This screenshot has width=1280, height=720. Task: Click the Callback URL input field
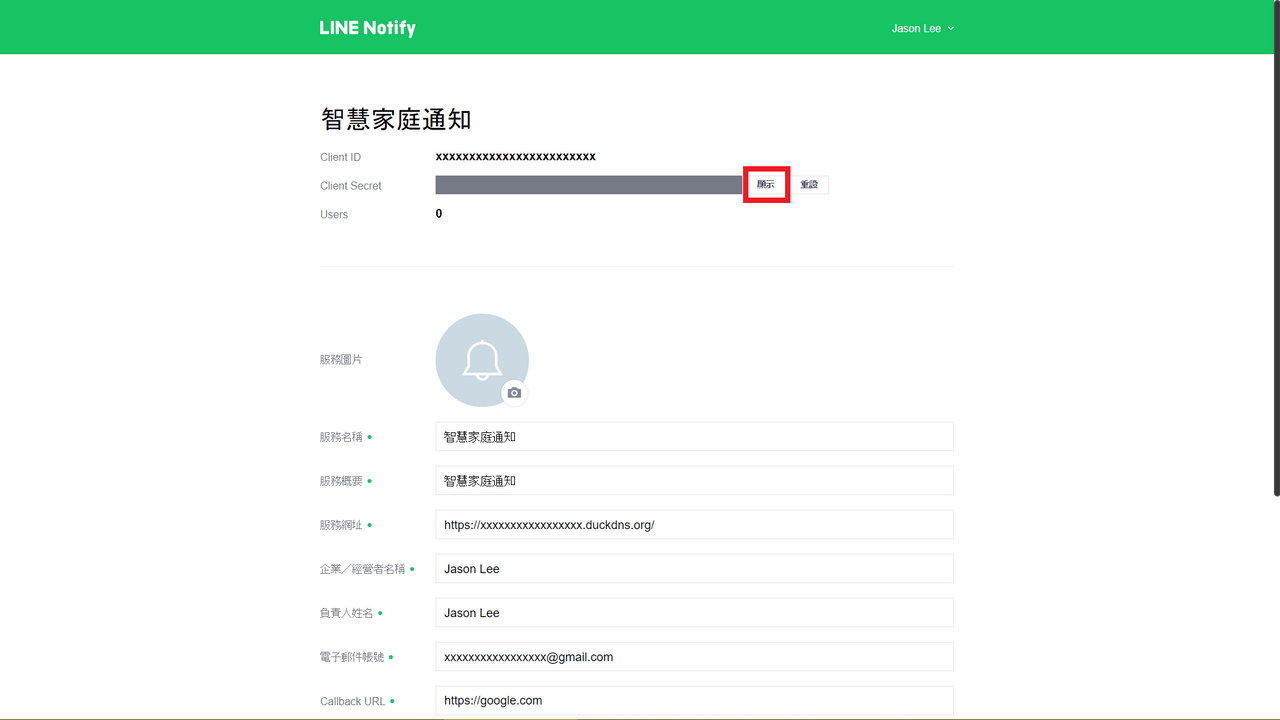pyautogui.click(x=694, y=701)
